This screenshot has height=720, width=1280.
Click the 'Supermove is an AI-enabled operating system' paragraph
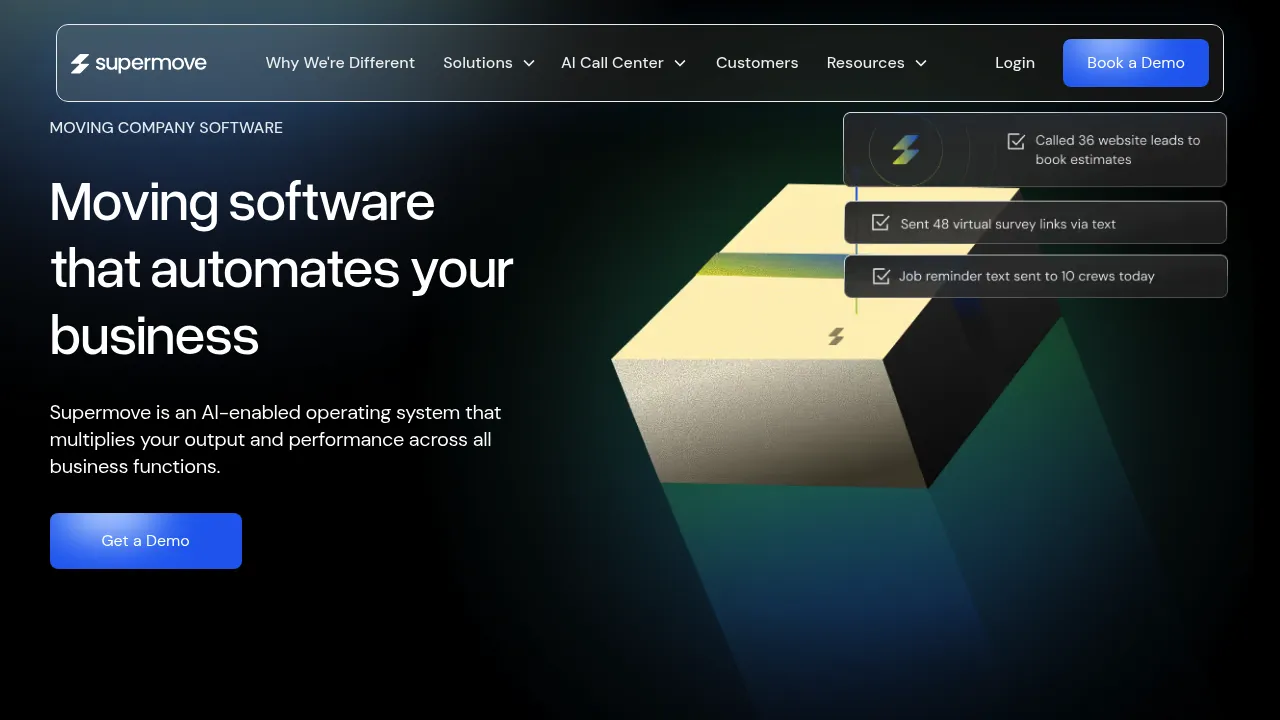click(x=276, y=439)
